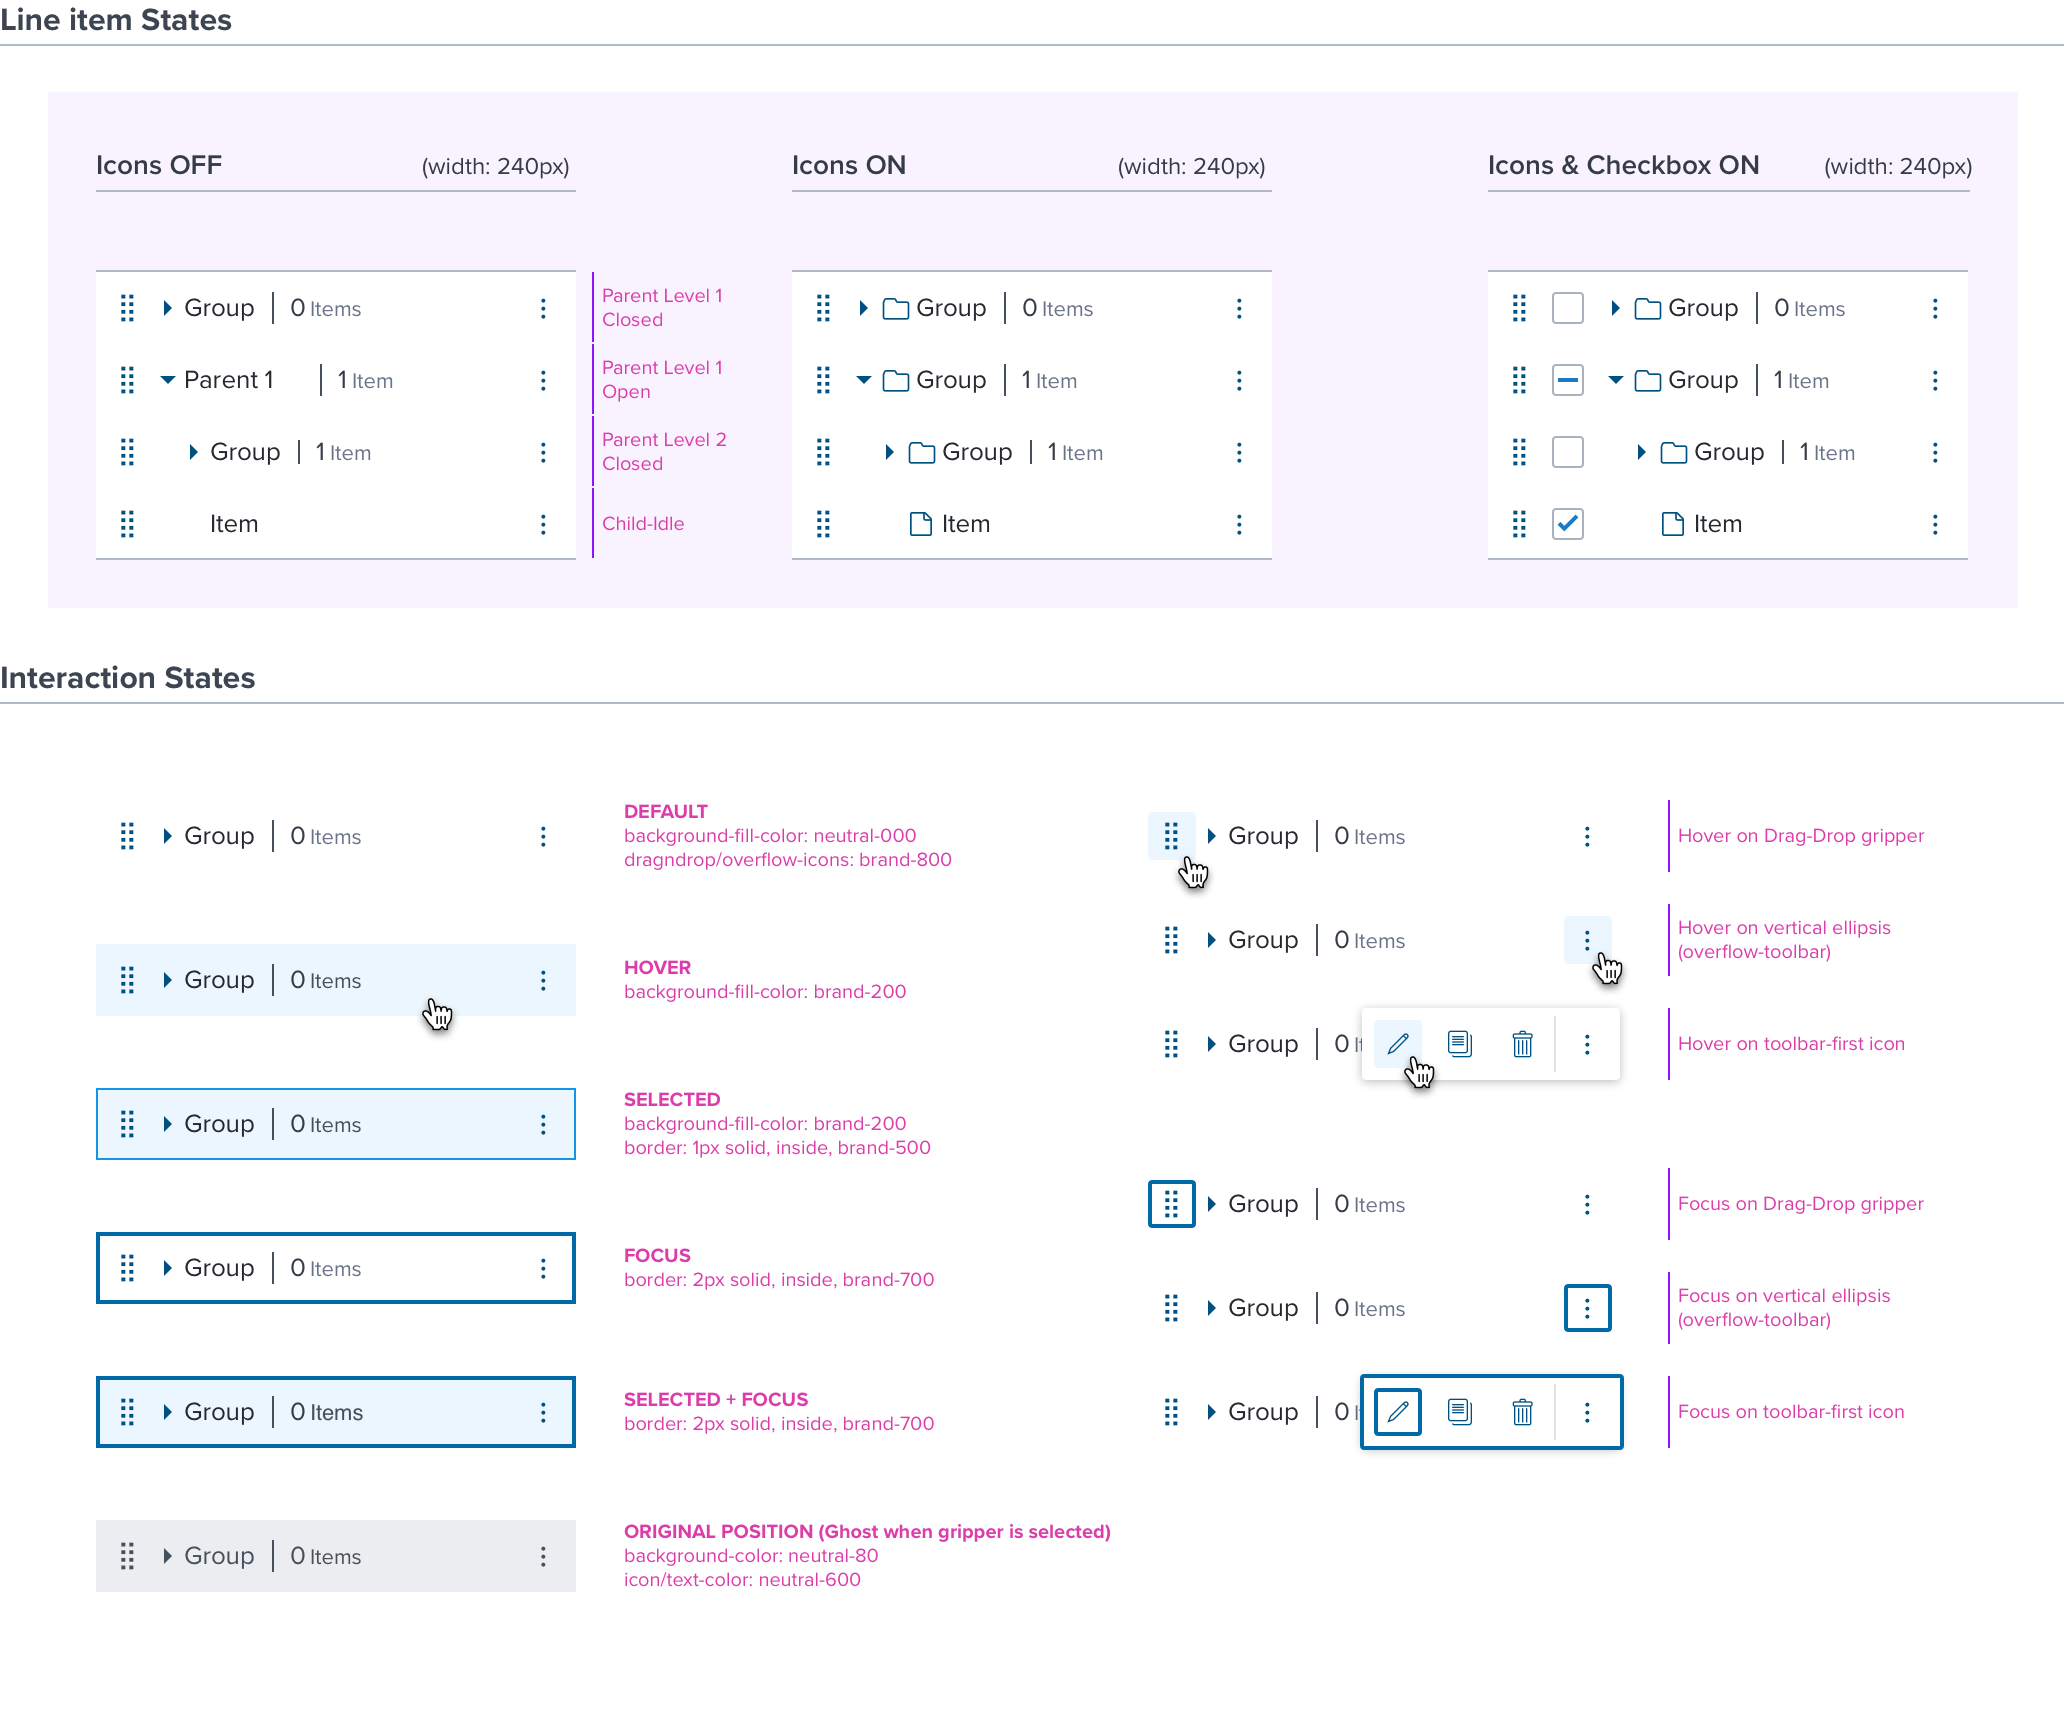Open the overflow ellipsis in the HOVER state row
Image resolution: width=2064 pixels, height=1728 pixels.
click(543, 980)
